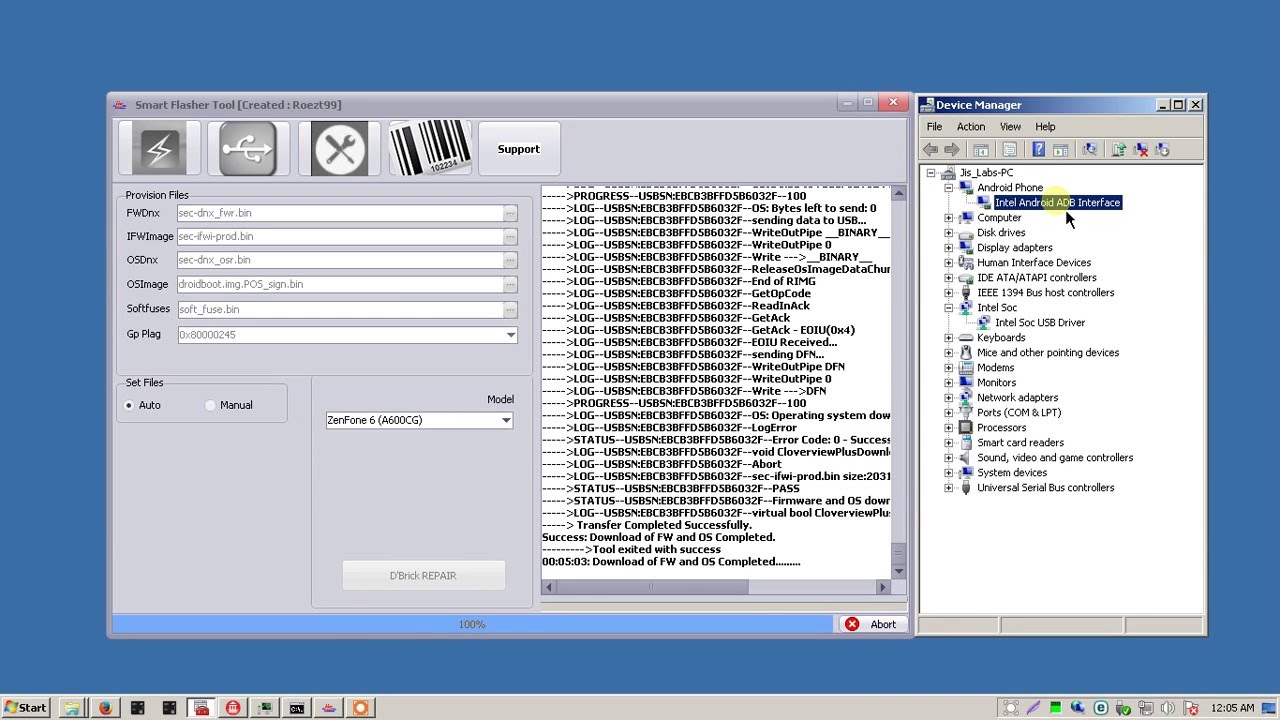This screenshot has width=1280, height=720.
Task: Click the Forward arrow in Device Manager toolbar
Action: coord(951,150)
